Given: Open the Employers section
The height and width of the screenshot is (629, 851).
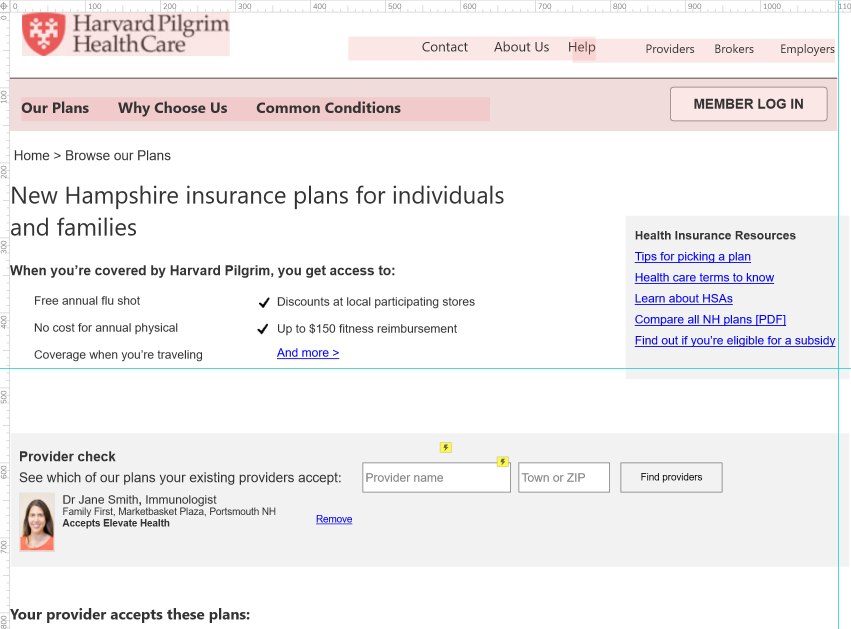Looking at the screenshot, I should coord(807,49).
